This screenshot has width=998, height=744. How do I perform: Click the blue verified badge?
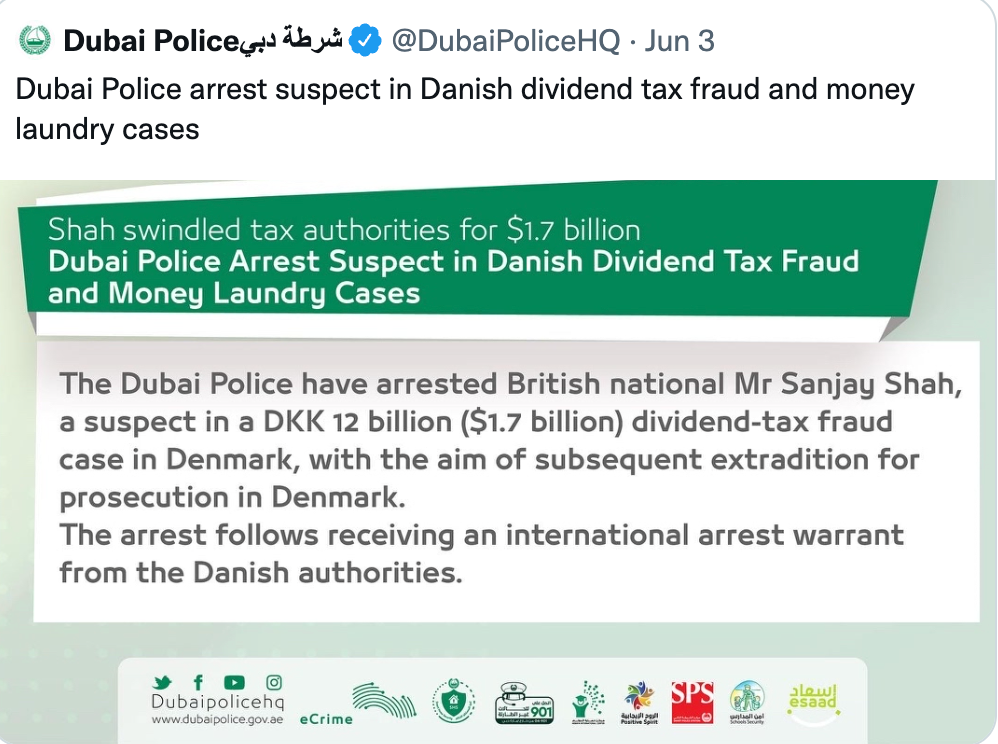click(x=365, y=41)
